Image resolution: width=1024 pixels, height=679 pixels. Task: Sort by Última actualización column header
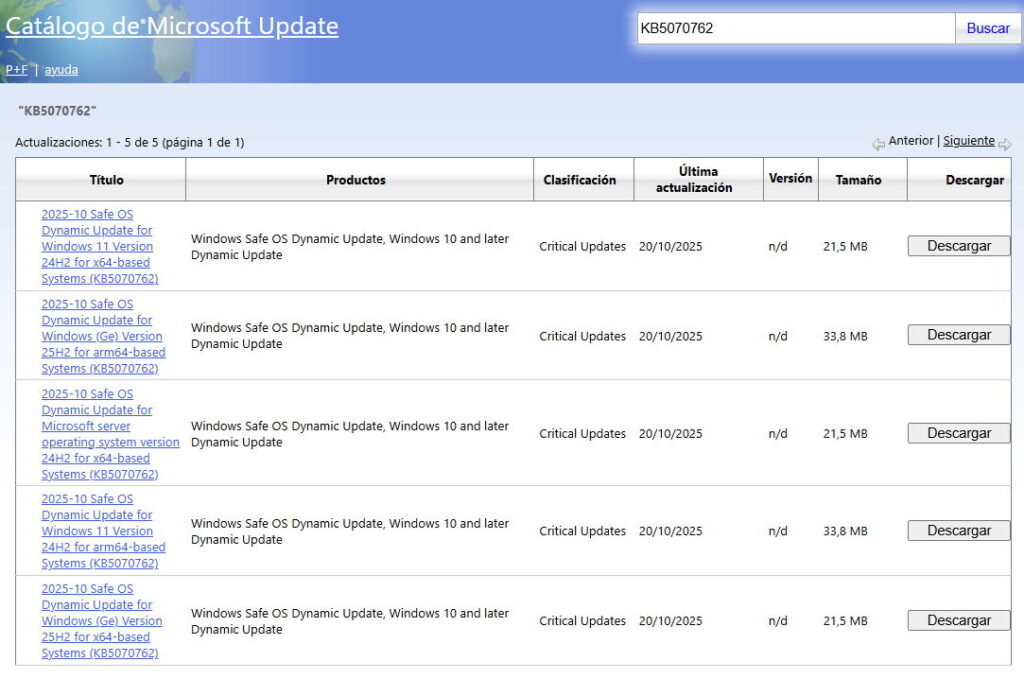coord(693,180)
